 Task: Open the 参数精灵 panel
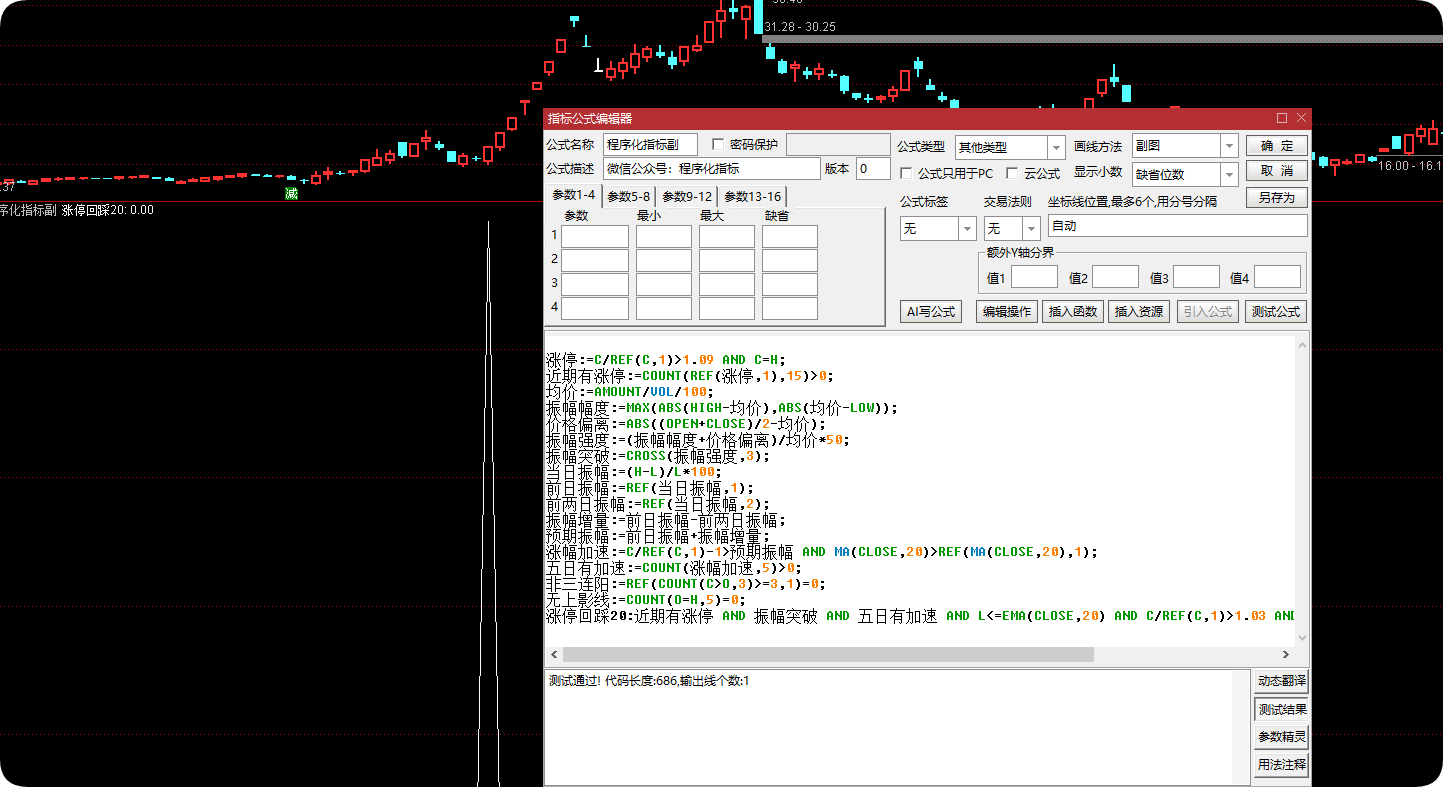pos(1281,737)
